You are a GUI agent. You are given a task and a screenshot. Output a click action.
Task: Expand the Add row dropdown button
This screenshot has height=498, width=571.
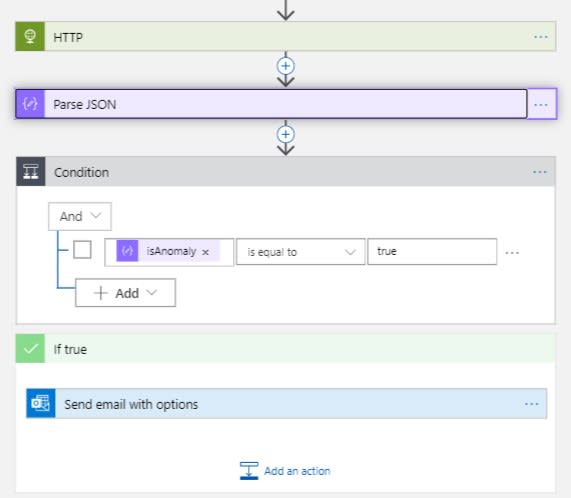(x=125, y=293)
